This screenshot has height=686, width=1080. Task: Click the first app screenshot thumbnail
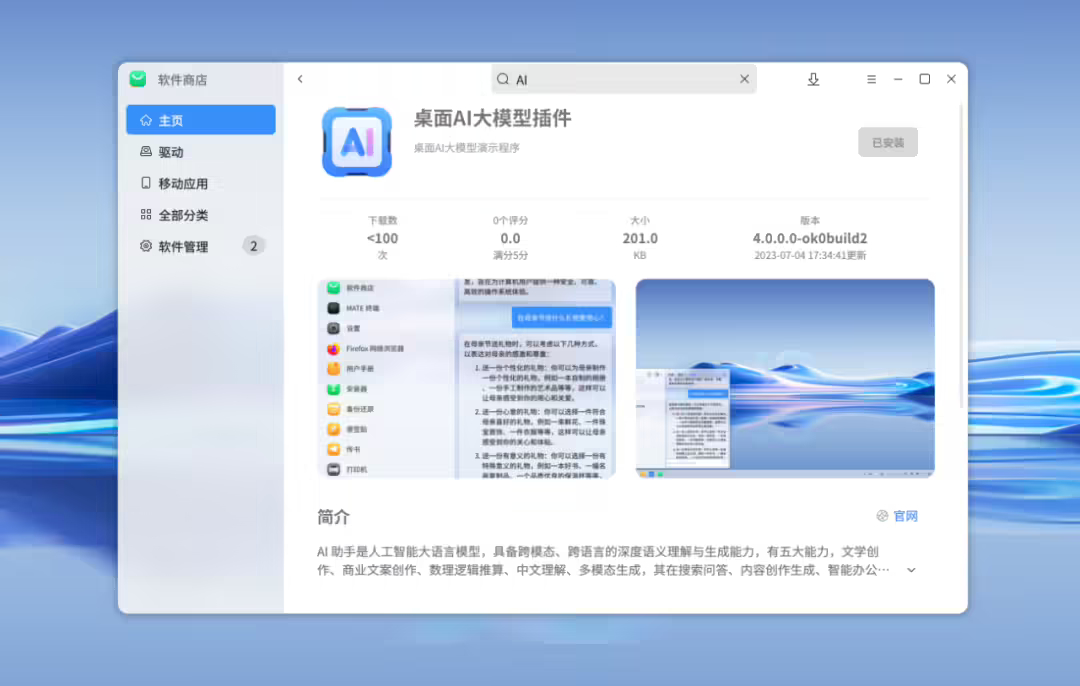click(x=467, y=379)
